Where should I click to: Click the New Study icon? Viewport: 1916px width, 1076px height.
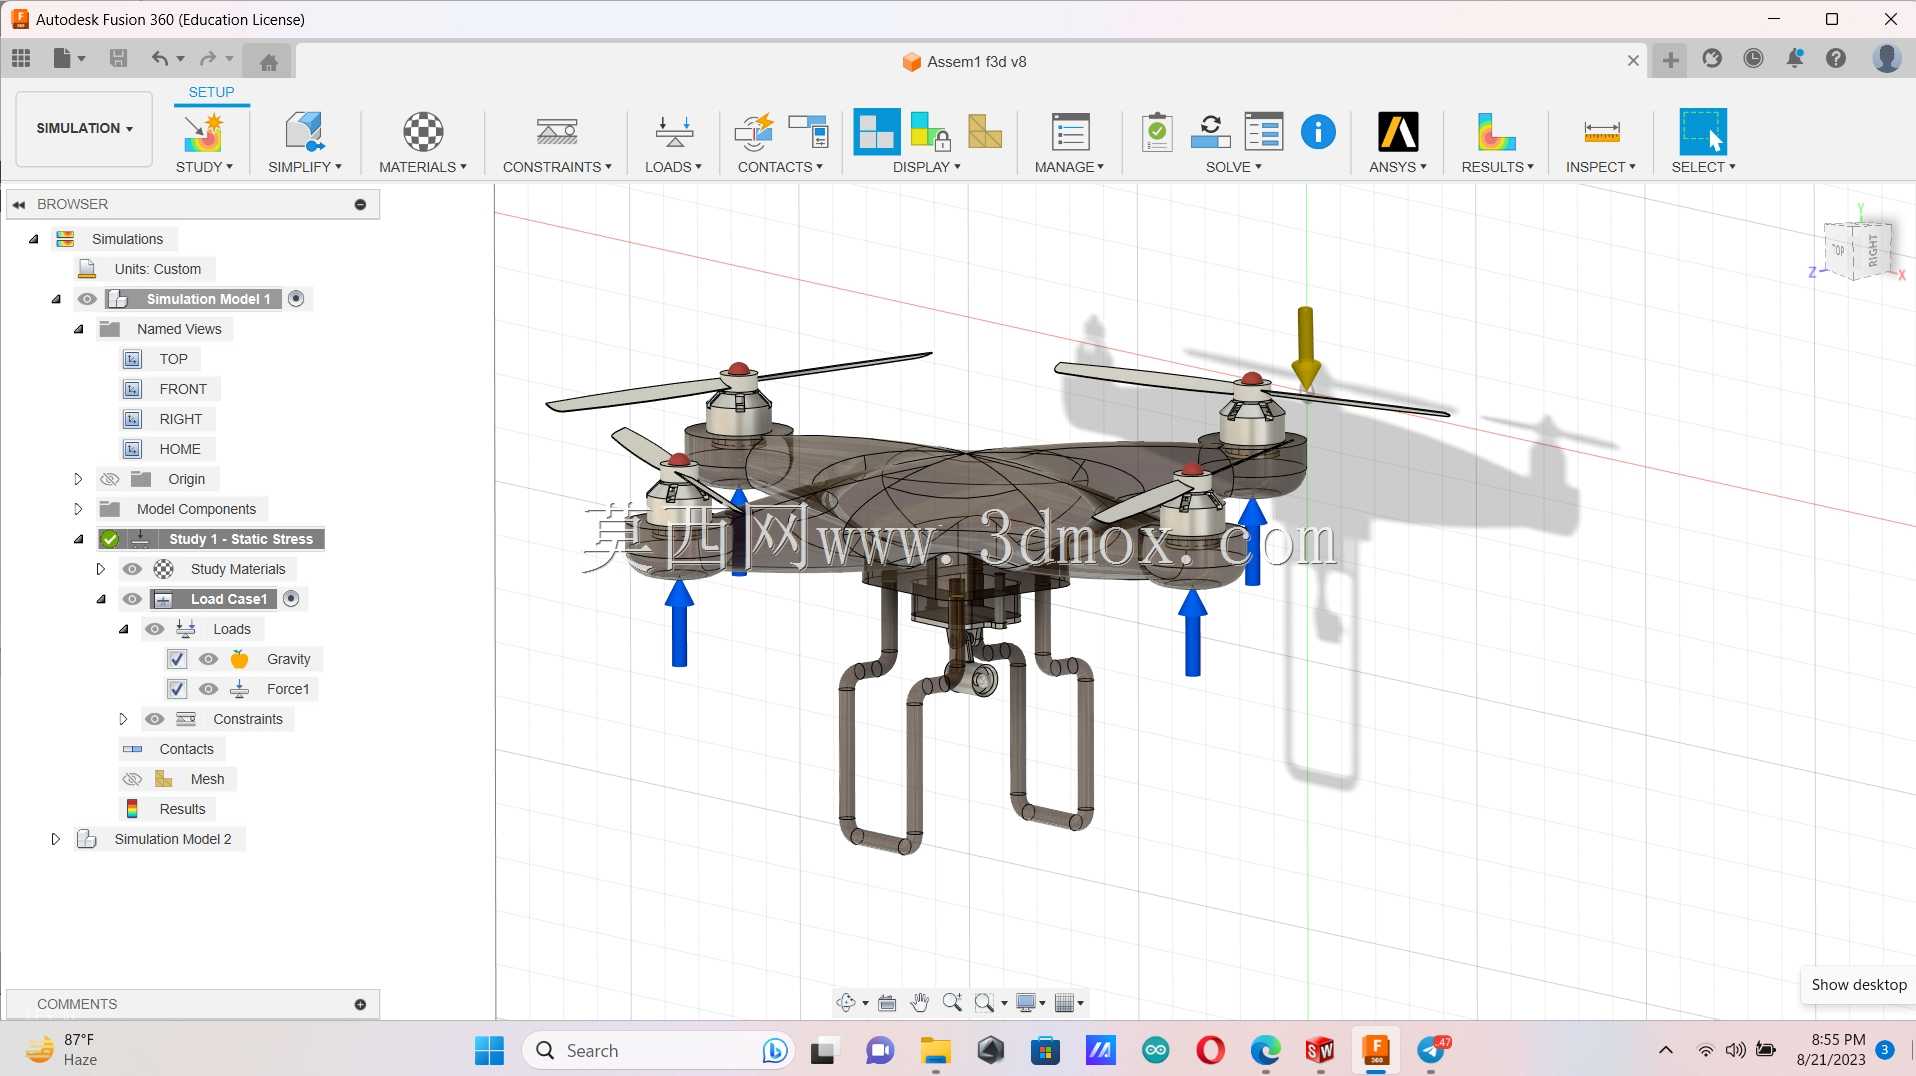pos(203,132)
